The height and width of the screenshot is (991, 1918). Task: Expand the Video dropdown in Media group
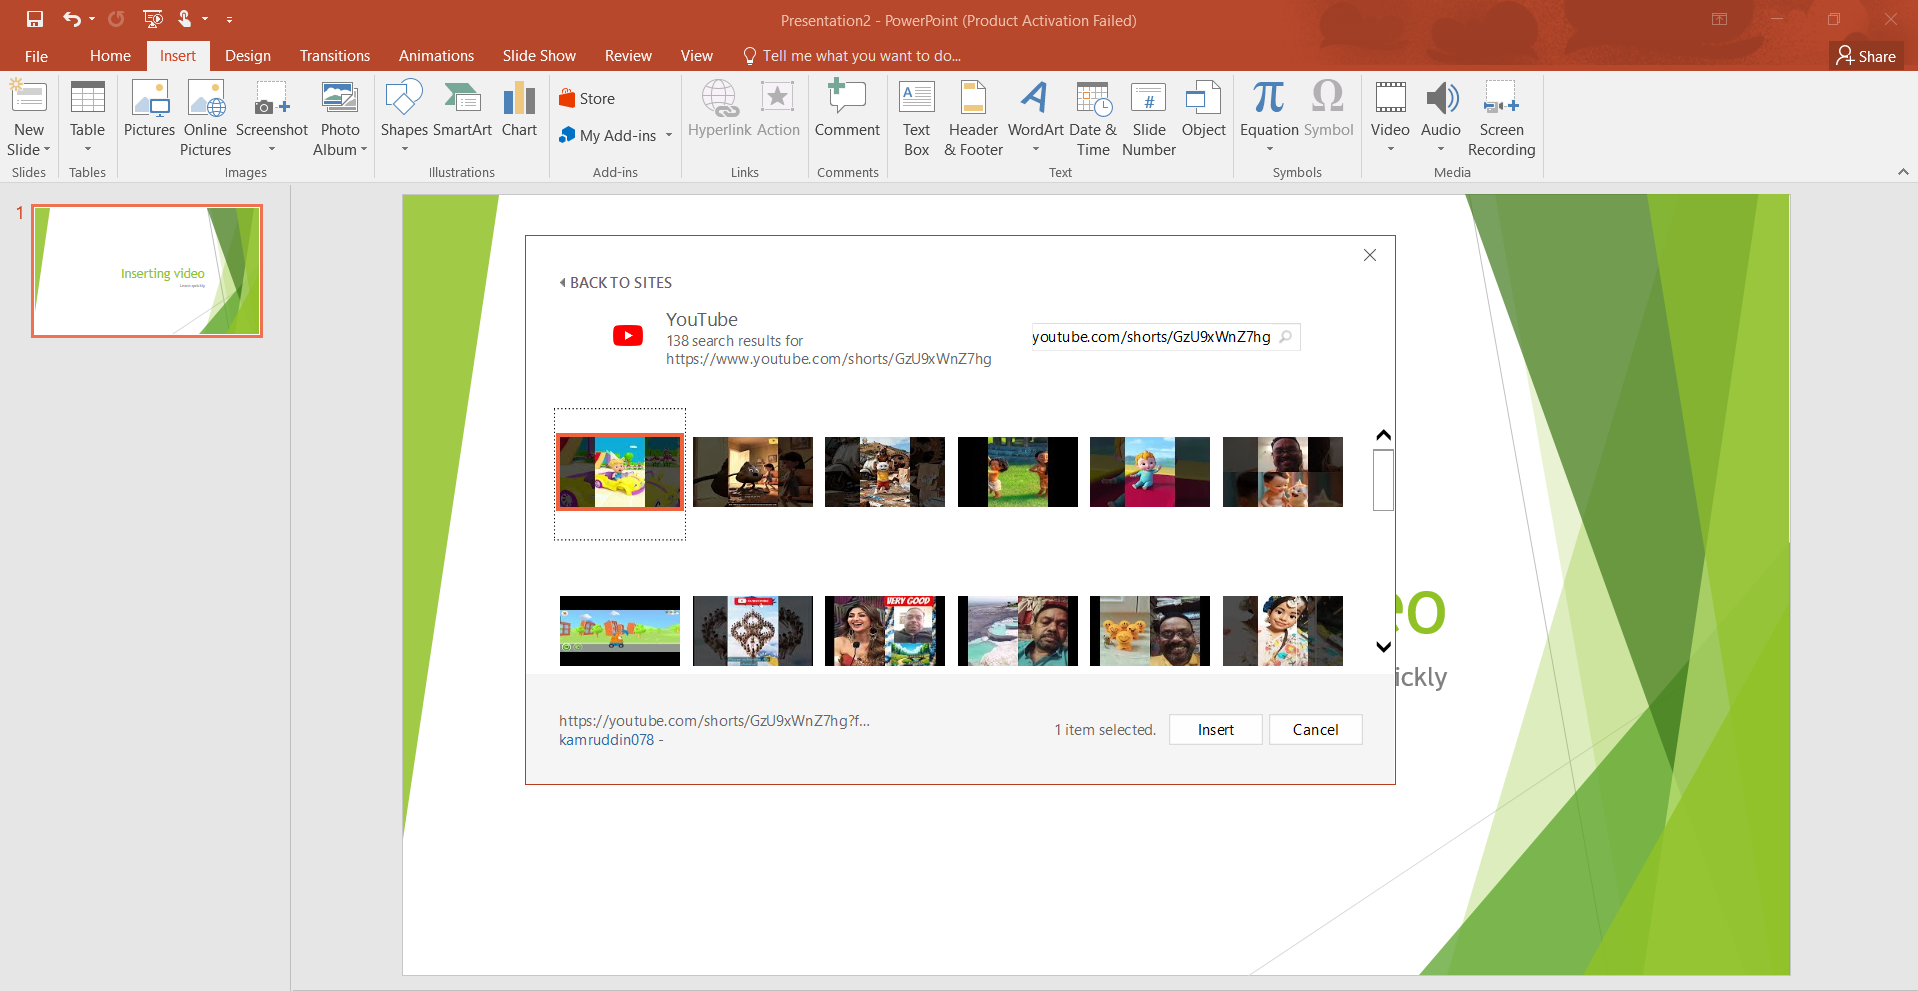click(x=1390, y=149)
